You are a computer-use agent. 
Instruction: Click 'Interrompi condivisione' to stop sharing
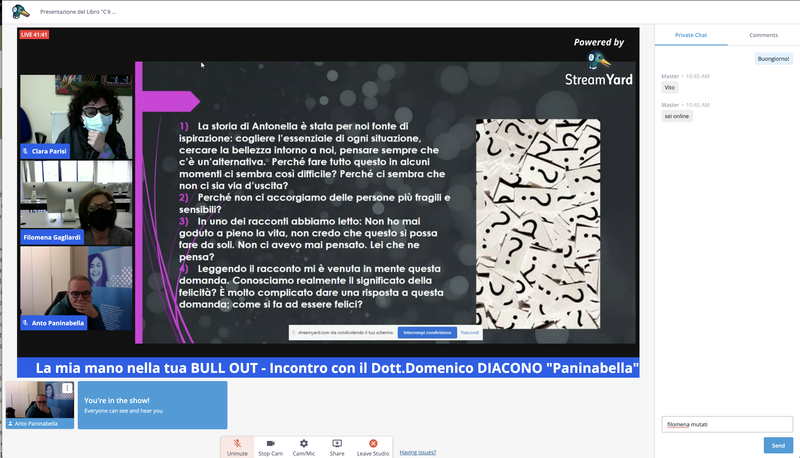click(x=428, y=333)
